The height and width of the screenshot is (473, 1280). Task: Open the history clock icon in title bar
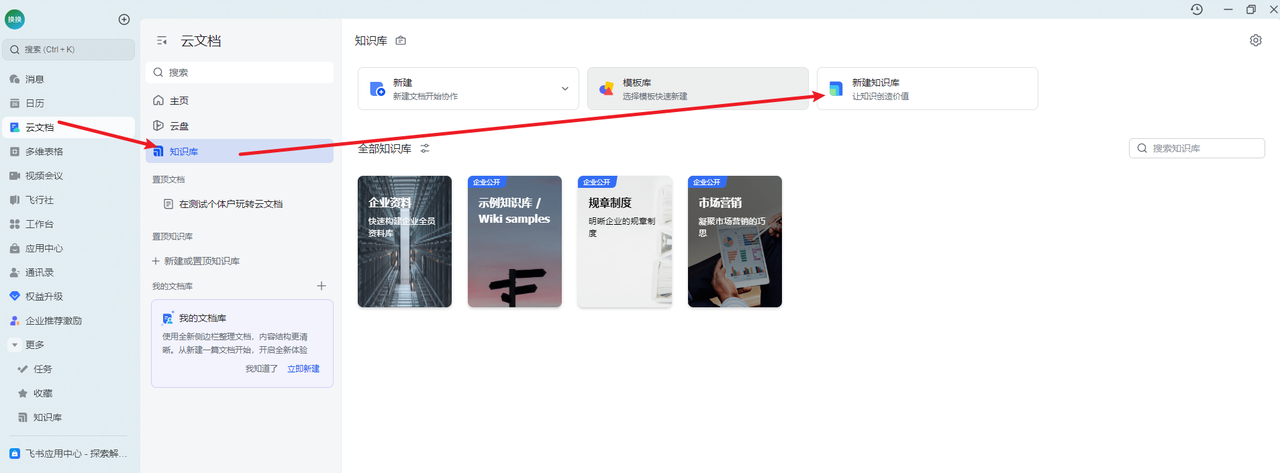(1197, 9)
